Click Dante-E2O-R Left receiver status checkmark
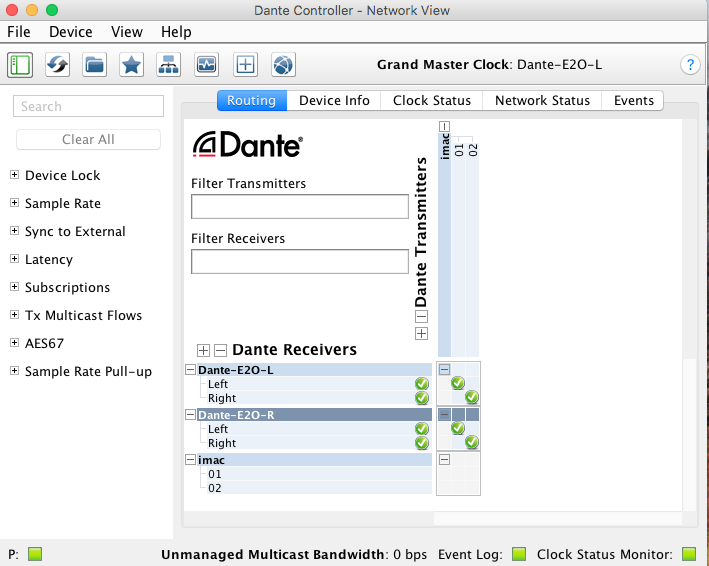This screenshot has height=566, width=709. [x=422, y=429]
